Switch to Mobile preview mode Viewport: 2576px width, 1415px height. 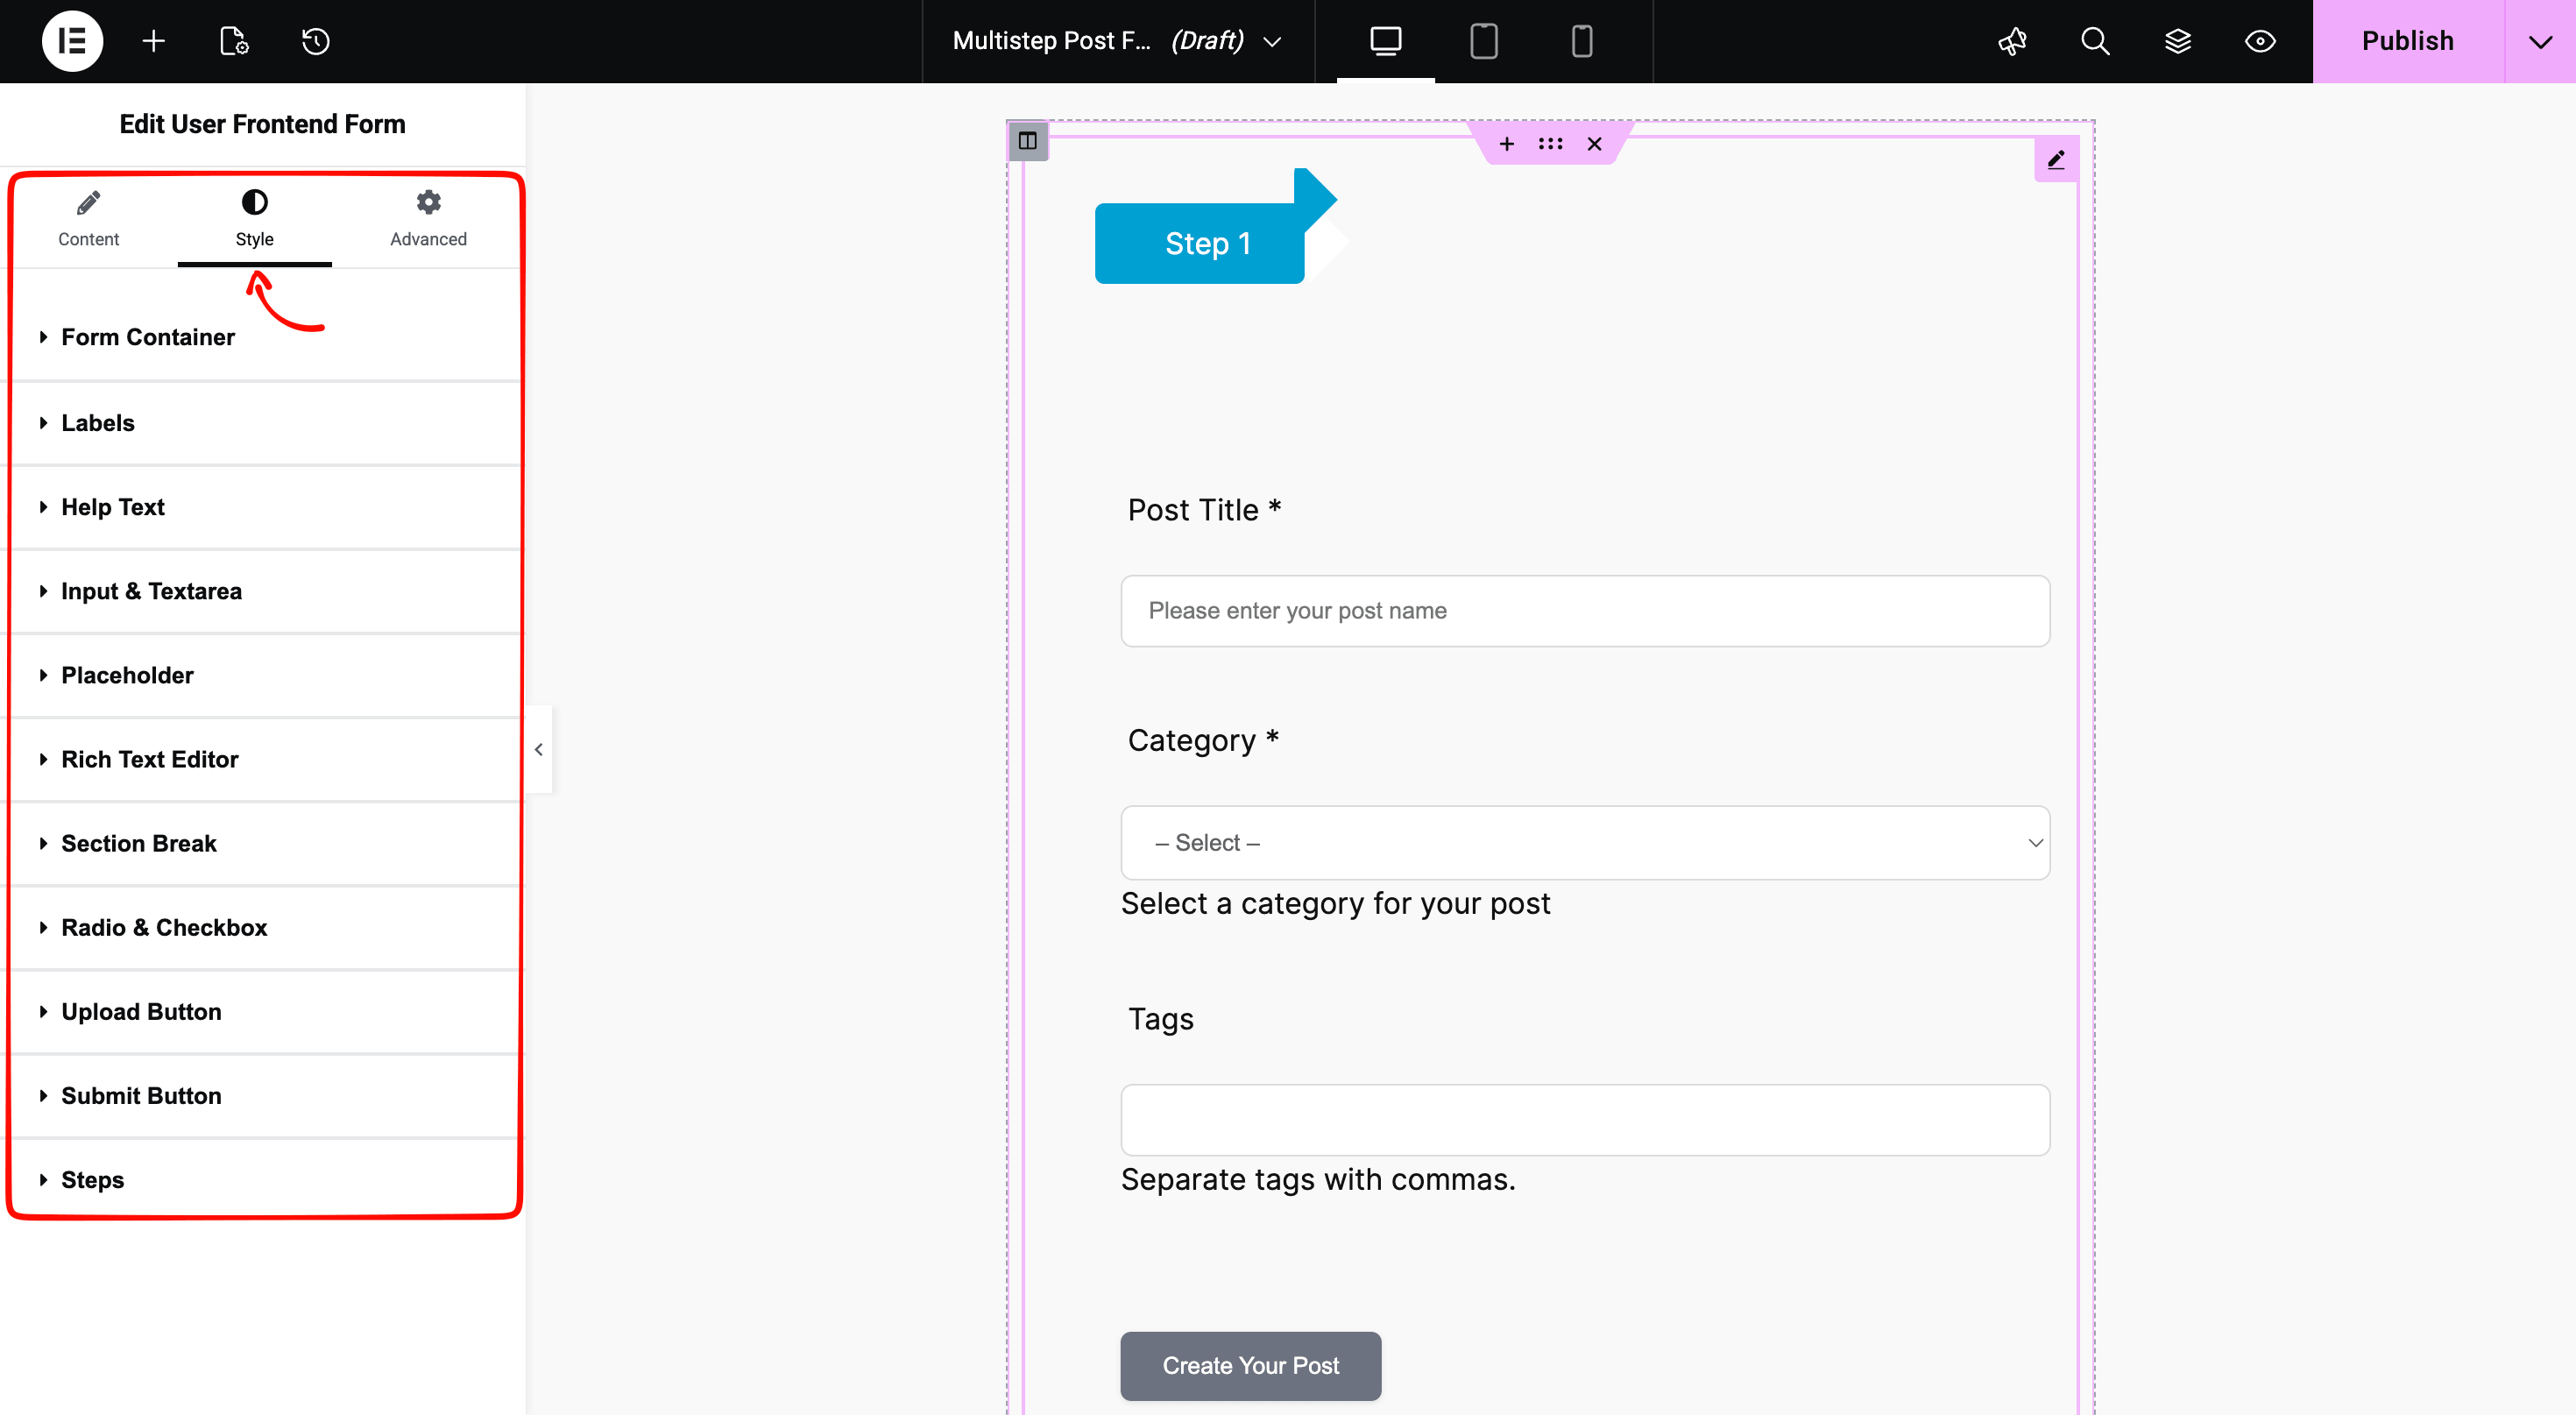pyautogui.click(x=1581, y=41)
